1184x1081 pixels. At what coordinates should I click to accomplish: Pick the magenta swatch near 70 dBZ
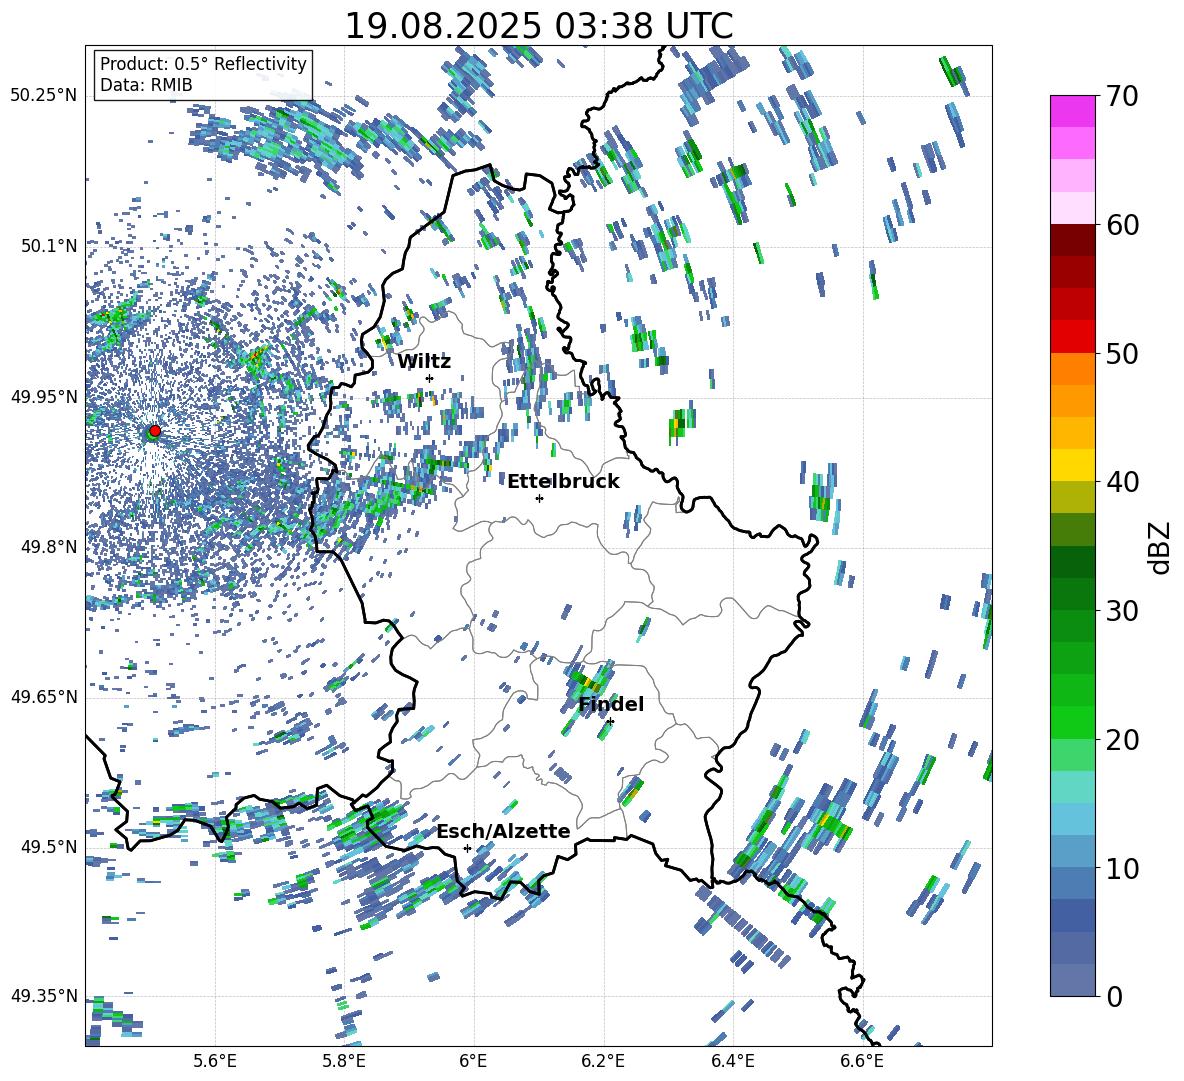[1072, 111]
